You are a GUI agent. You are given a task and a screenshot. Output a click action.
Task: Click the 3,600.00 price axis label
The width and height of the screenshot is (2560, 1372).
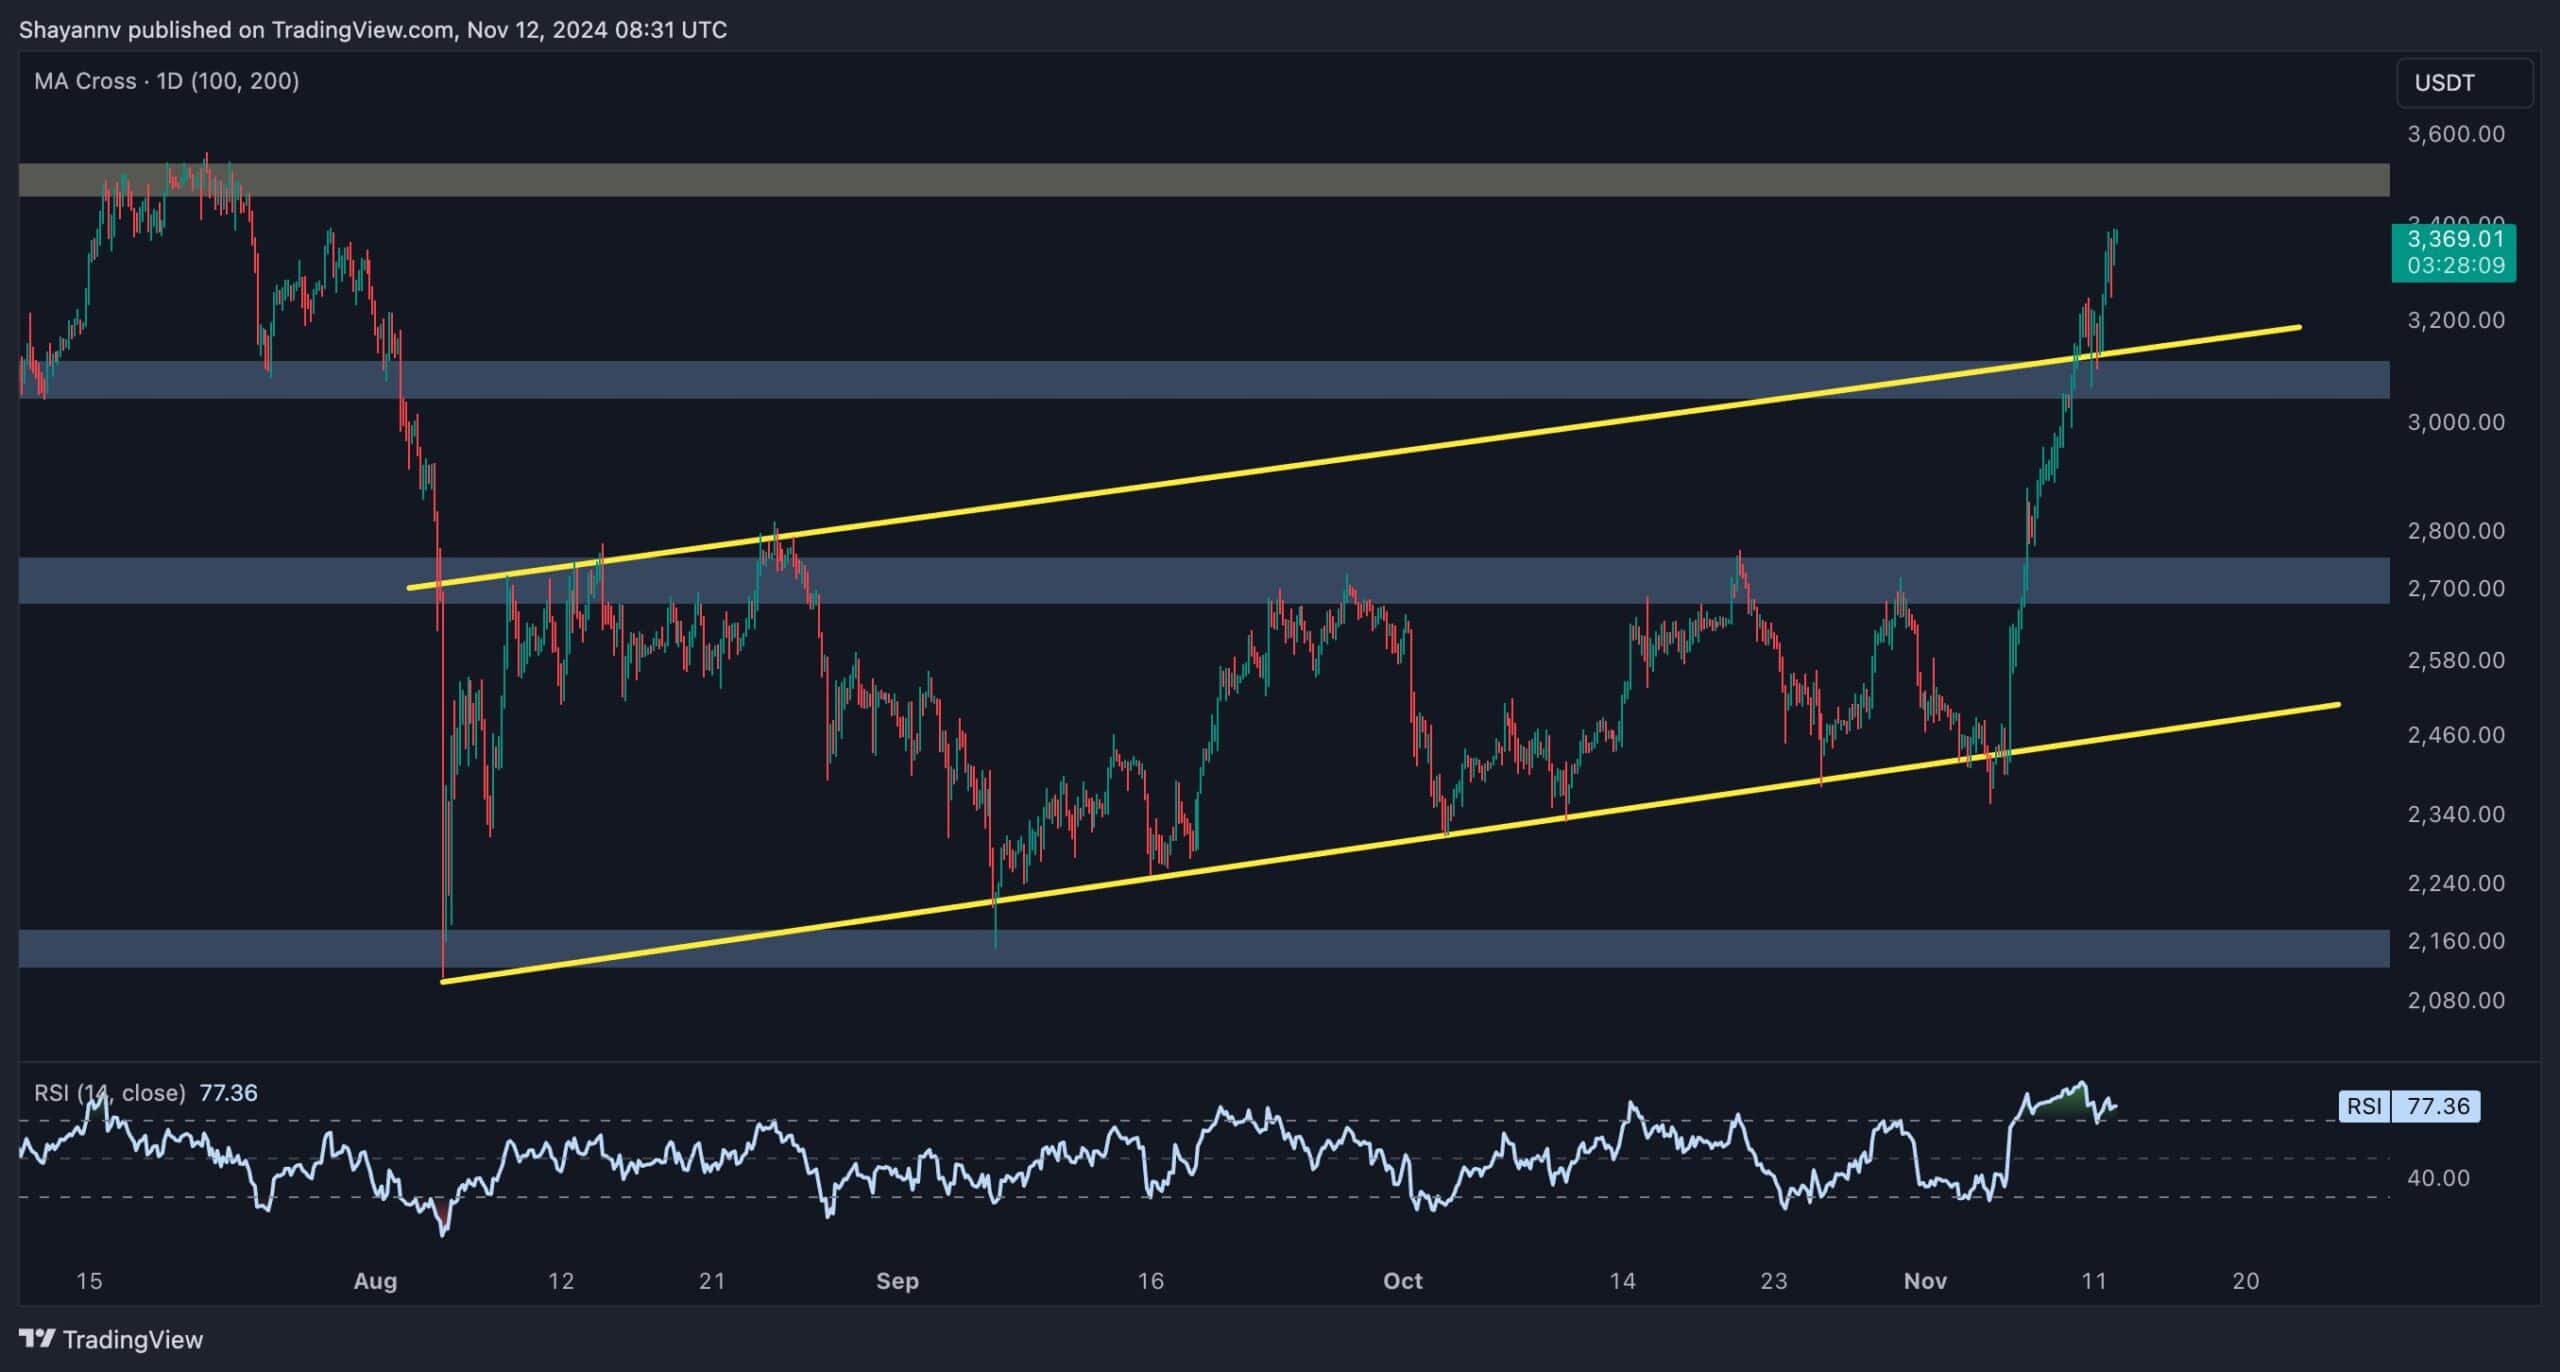(x=2455, y=134)
